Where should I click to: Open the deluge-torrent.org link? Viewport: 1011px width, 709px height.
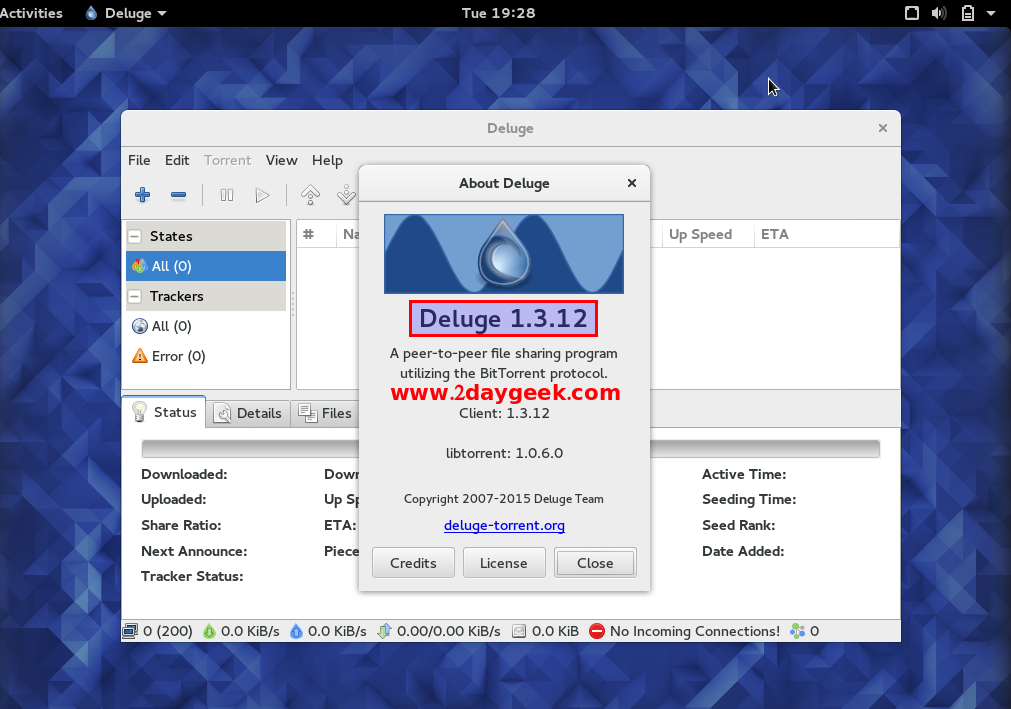point(504,525)
